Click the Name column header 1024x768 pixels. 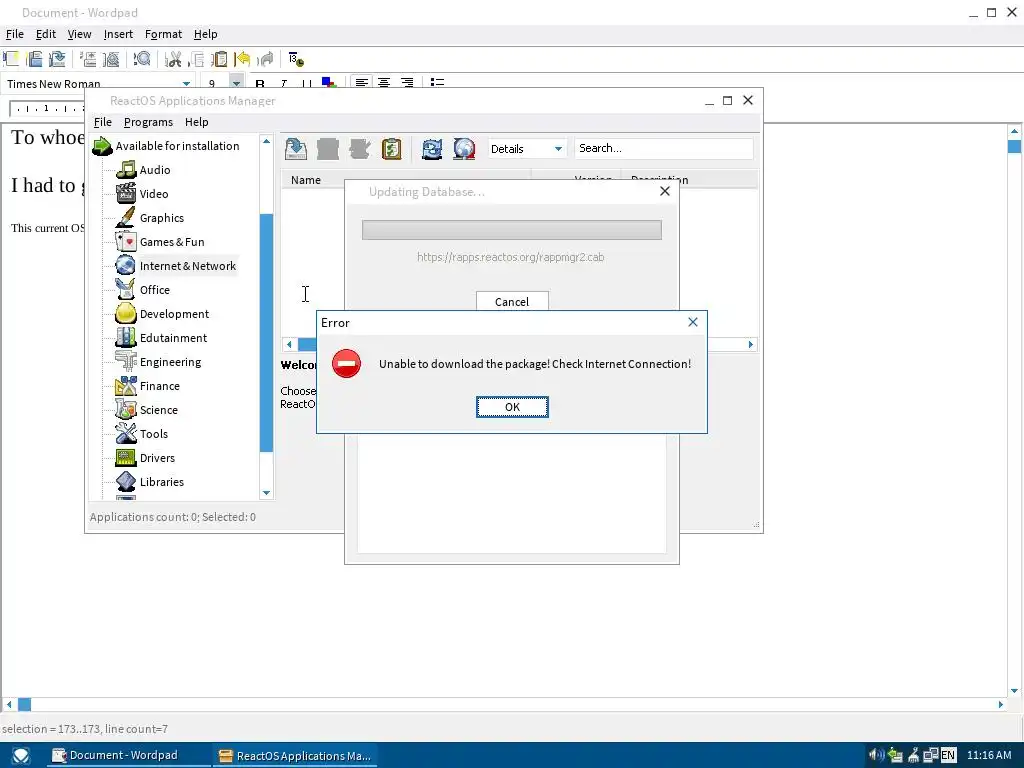[406, 180]
